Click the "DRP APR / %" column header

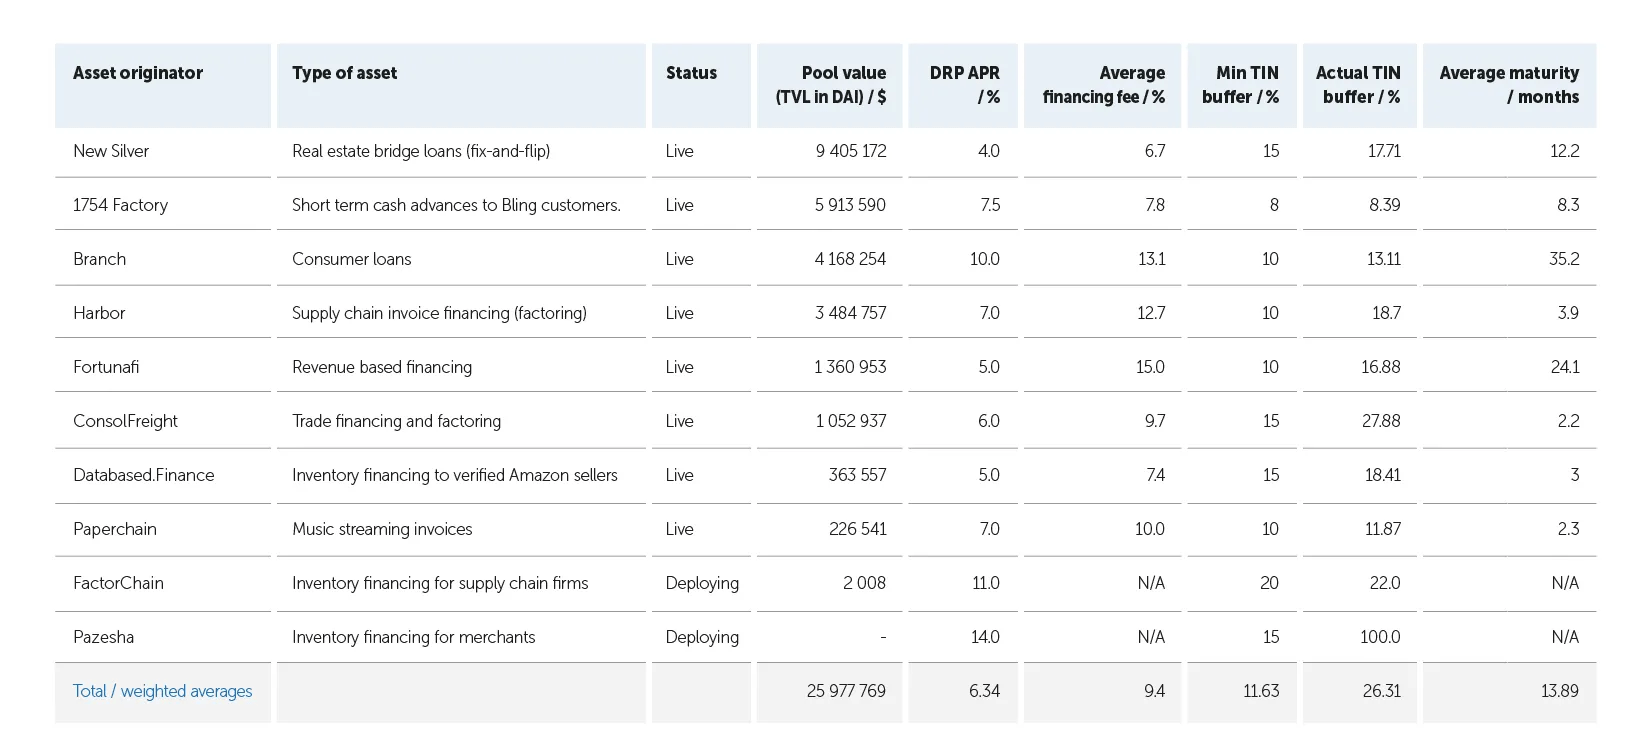[x=964, y=85]
